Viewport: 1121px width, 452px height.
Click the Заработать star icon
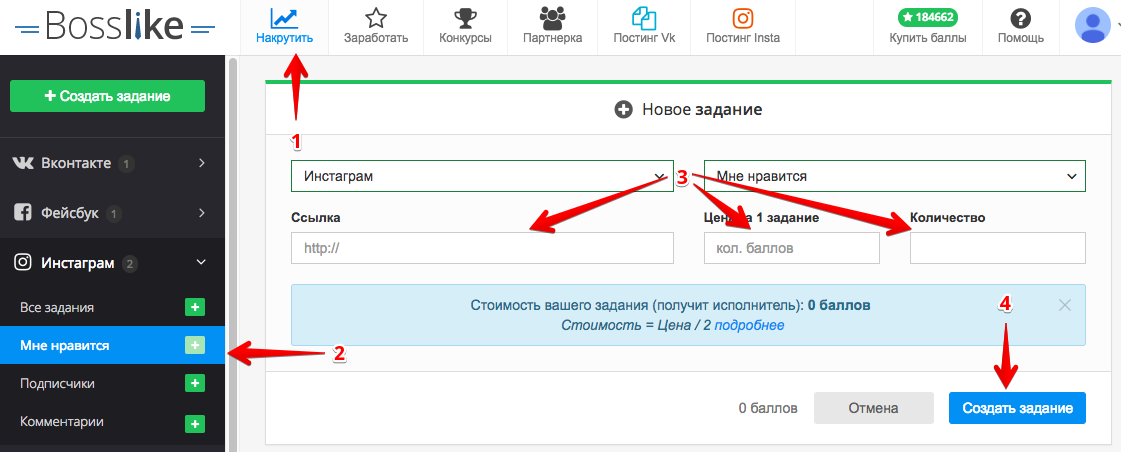(375, 18)
